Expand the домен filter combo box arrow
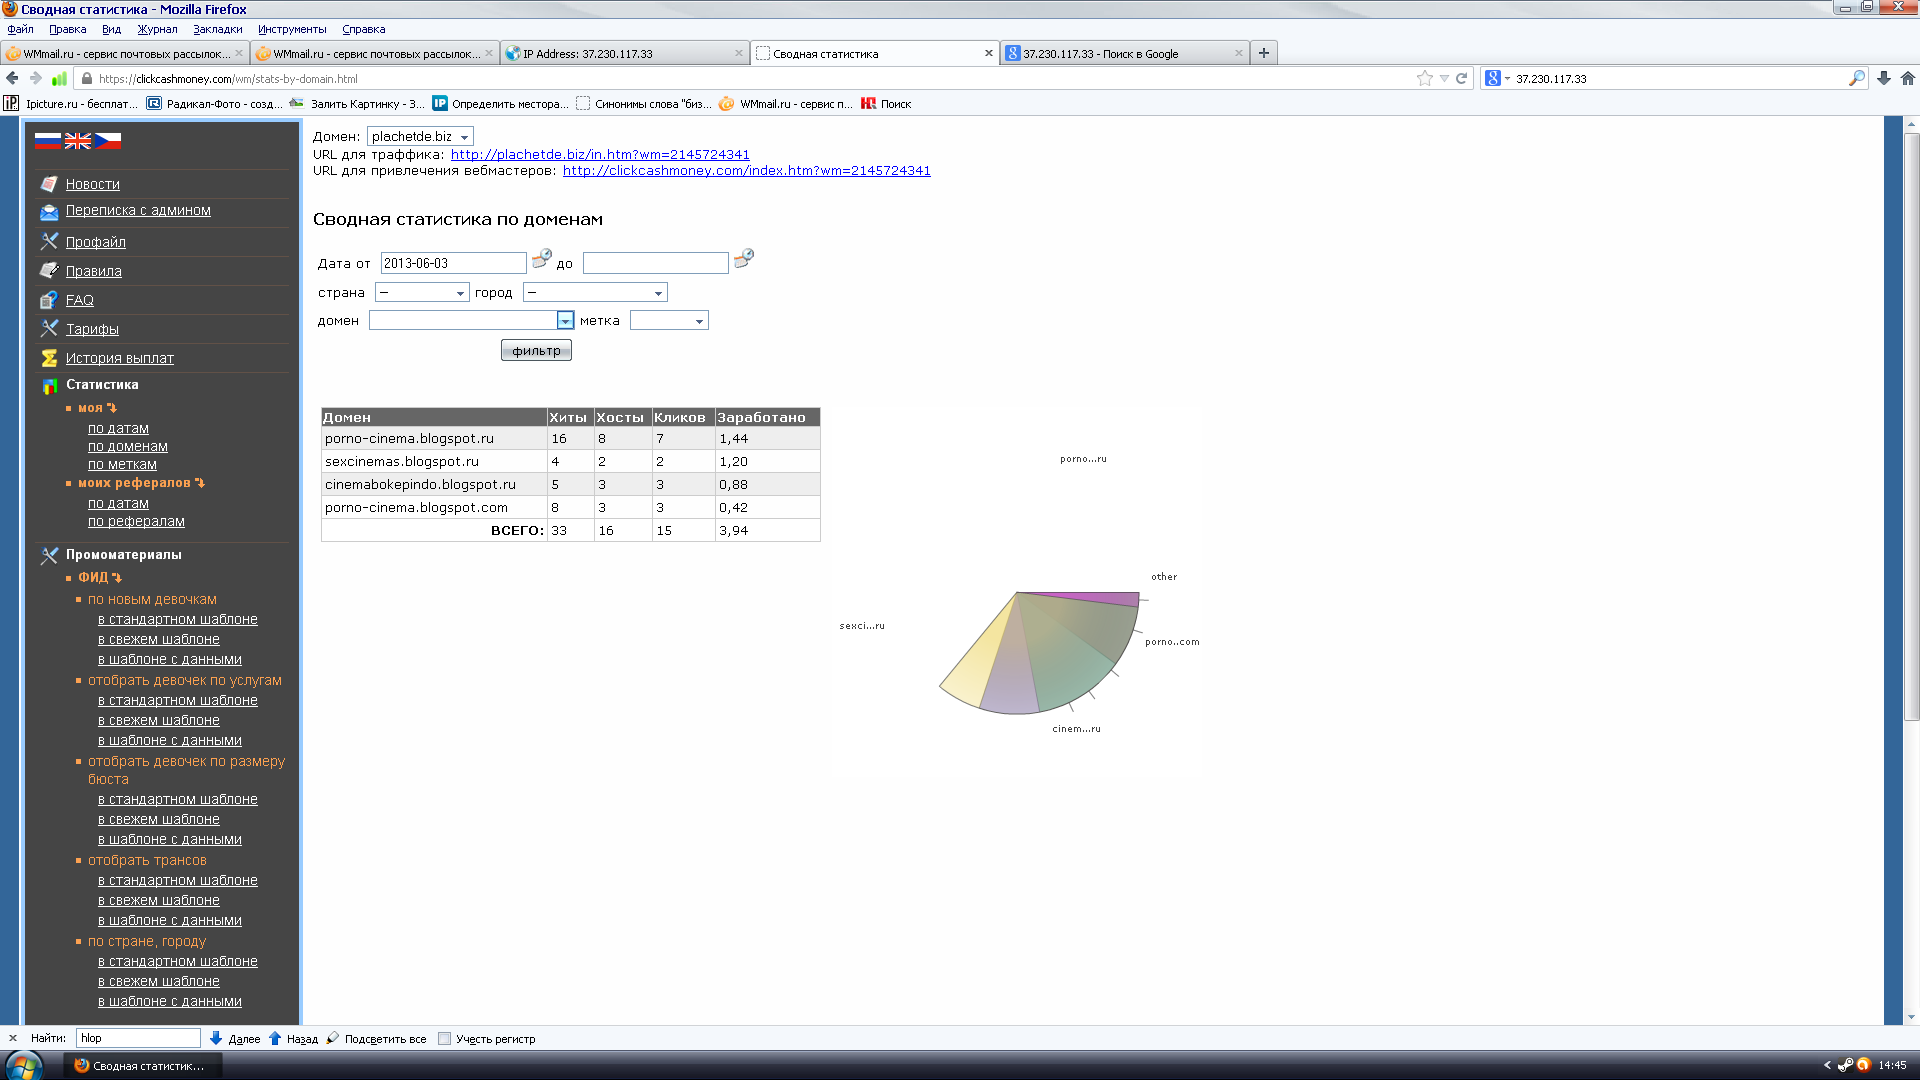The height and width of the screenshot is (1080, 1920). coord(565,320)
